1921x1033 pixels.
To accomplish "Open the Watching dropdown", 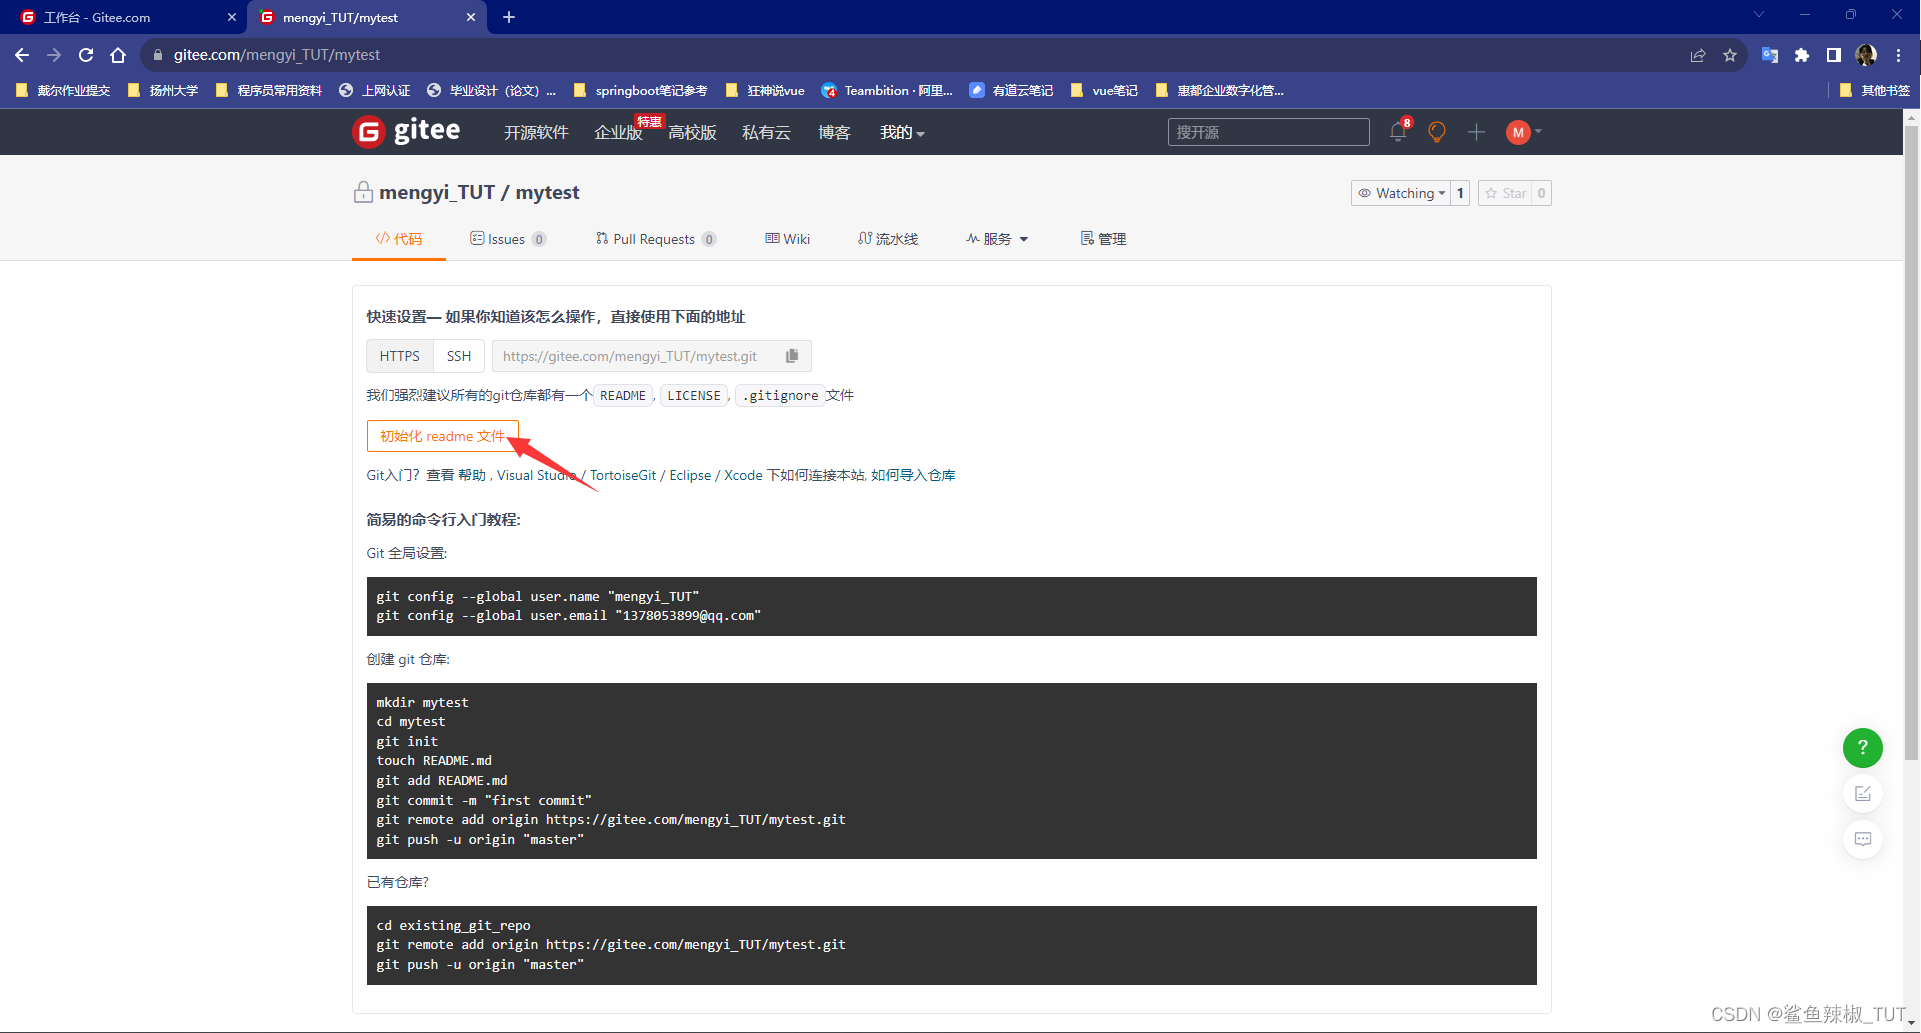I will (1401, 193).
